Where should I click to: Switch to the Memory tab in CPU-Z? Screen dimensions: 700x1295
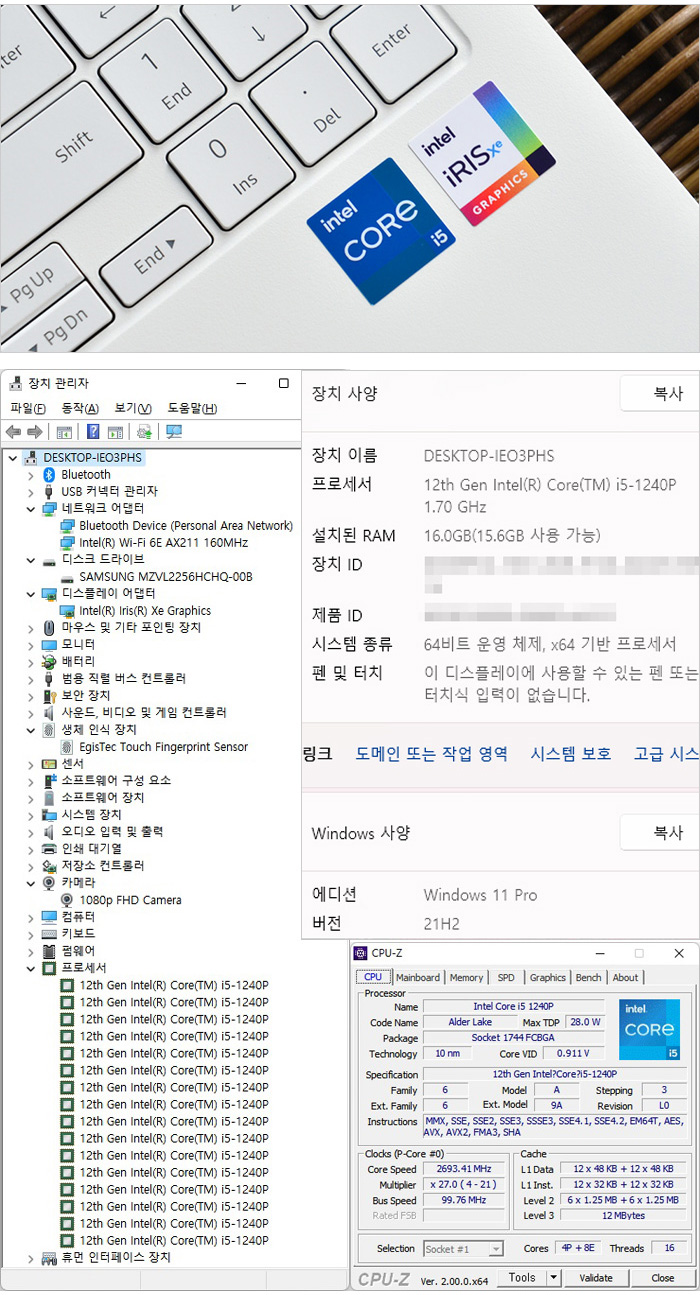coord(466,978)
